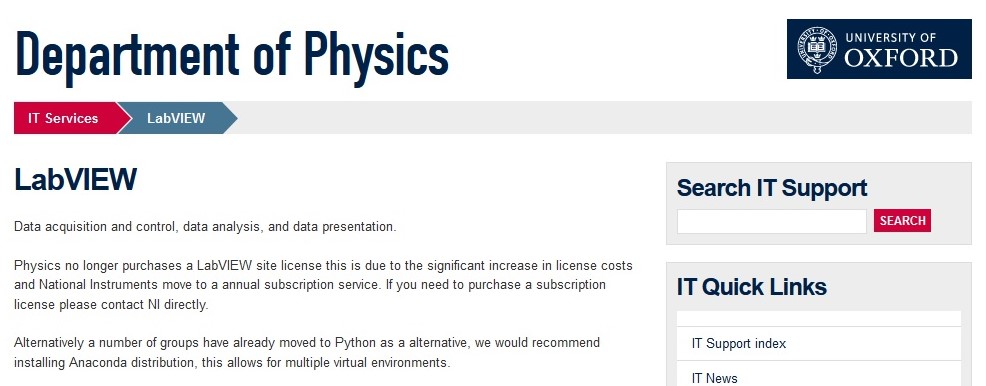Viewport: 986px width, 386px height.
Task: Click the OXFORD wordmark in the logo
Action: (x=900, y=58)
